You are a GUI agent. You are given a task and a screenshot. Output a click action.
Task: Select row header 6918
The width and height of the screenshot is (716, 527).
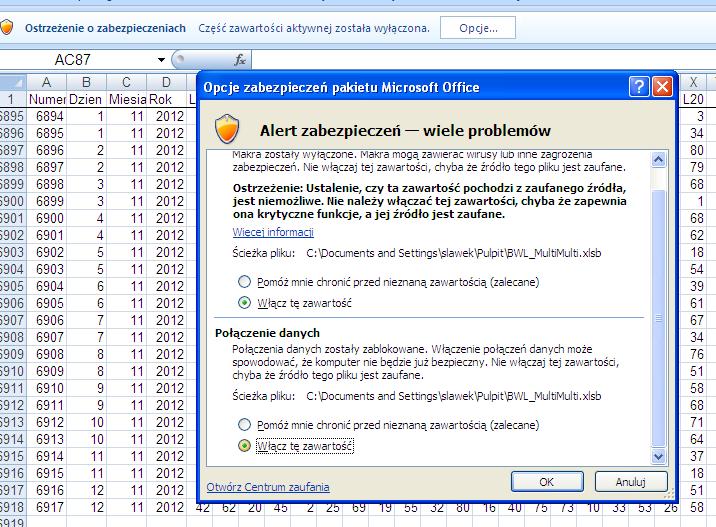[13, 507]
